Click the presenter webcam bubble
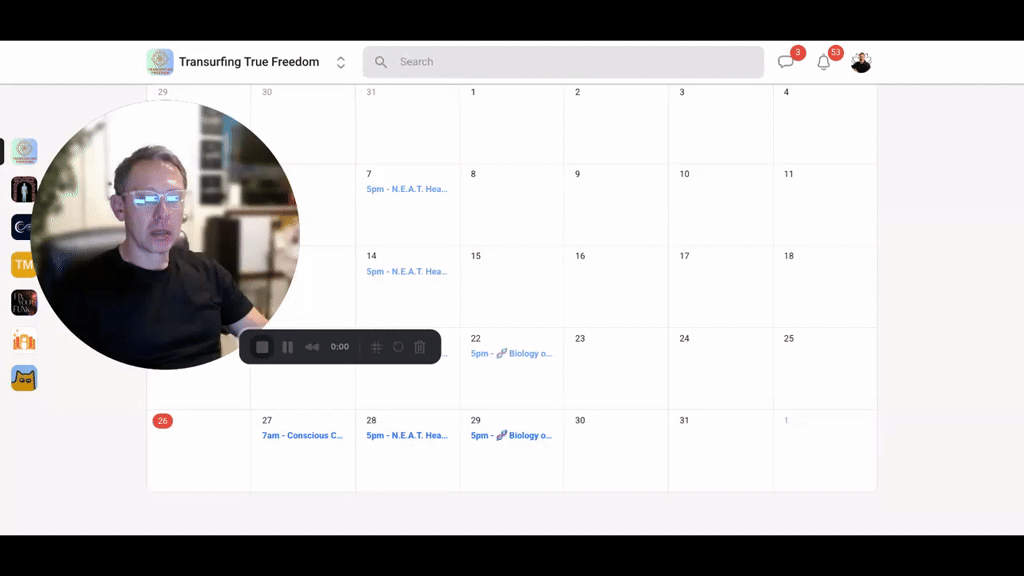 [x=165, y=235]
